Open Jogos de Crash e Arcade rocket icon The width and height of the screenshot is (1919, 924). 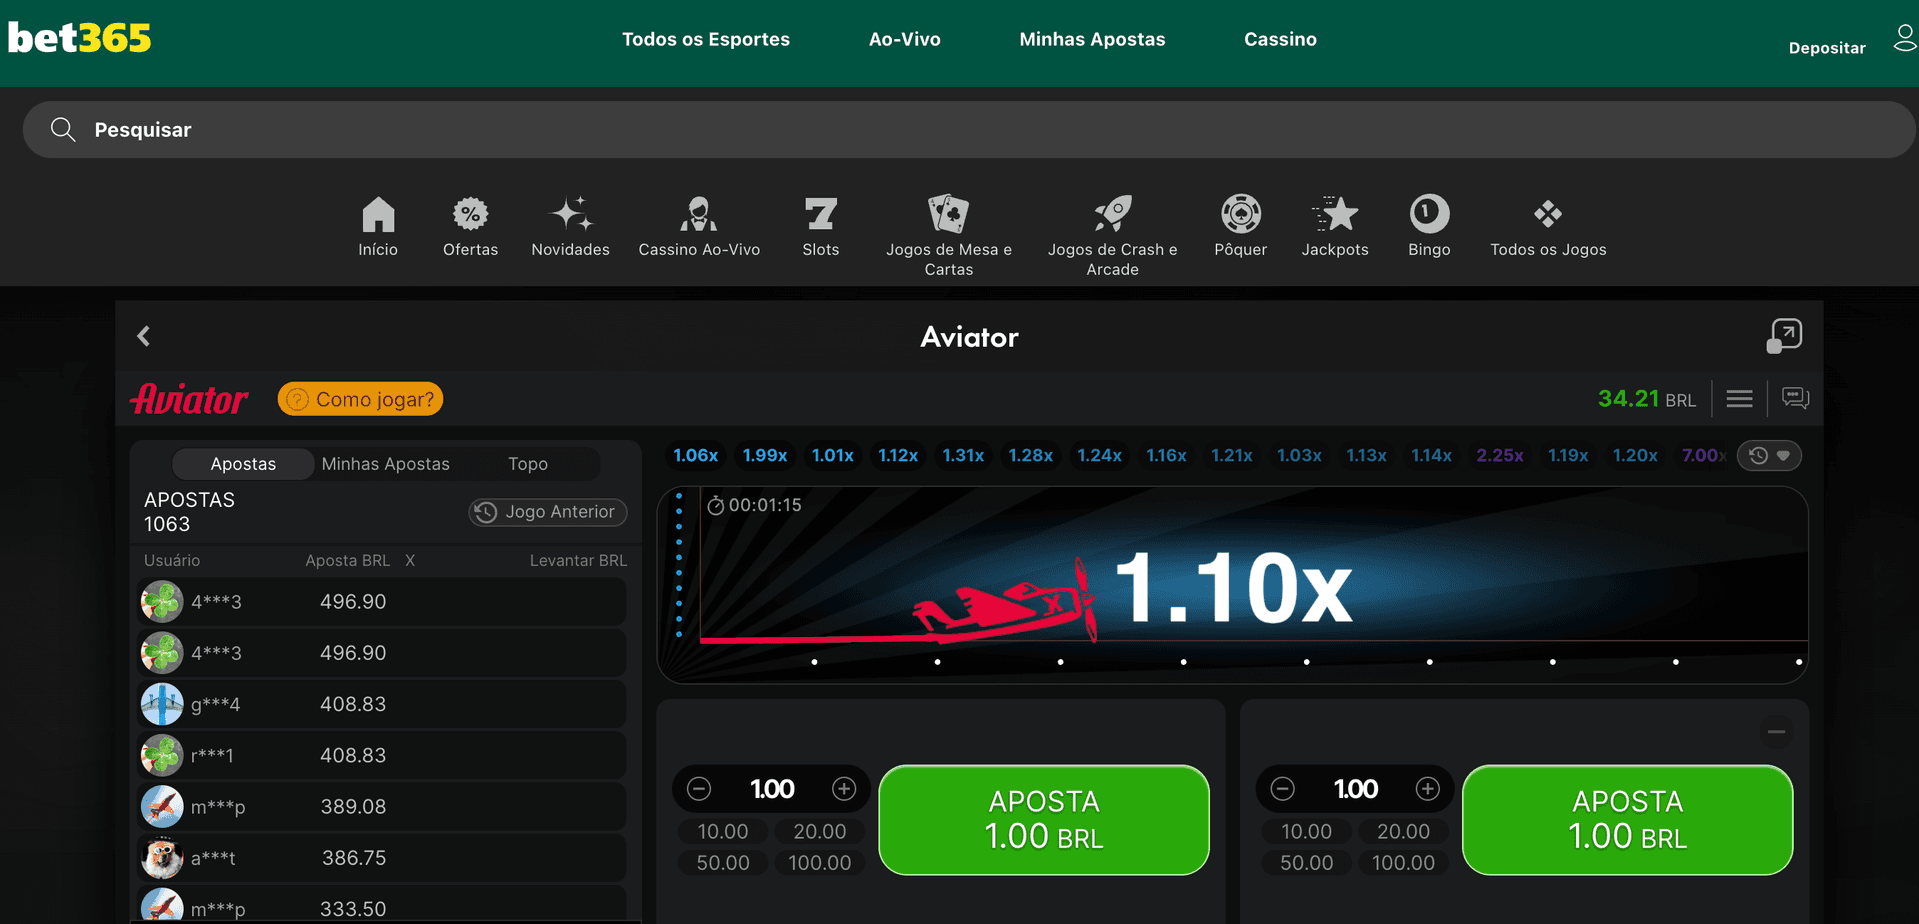coord(1112,214)
